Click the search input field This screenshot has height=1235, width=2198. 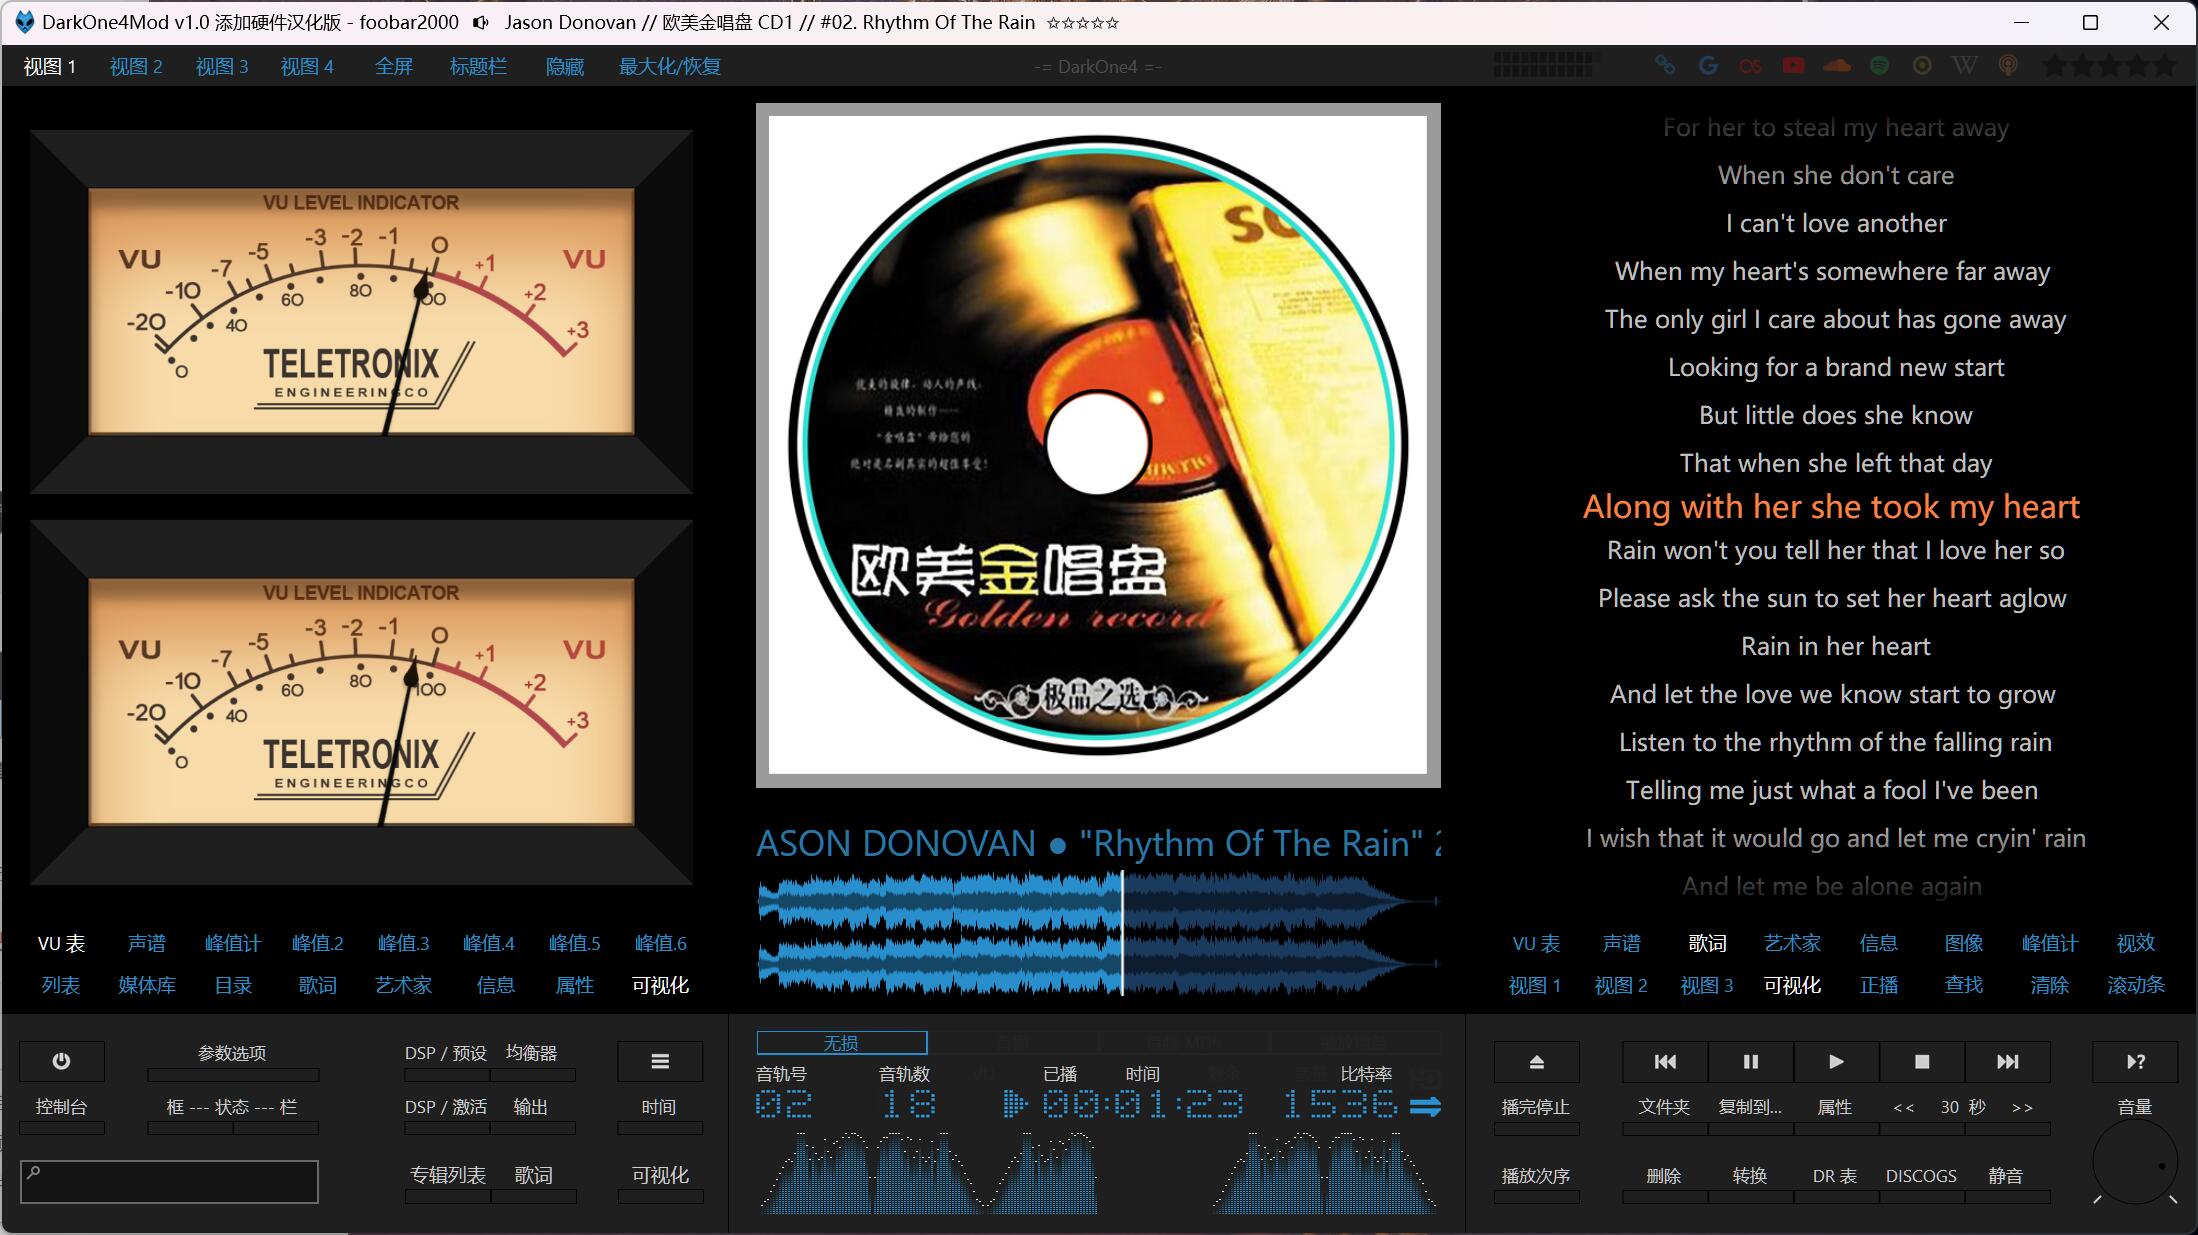point(169,1181)
